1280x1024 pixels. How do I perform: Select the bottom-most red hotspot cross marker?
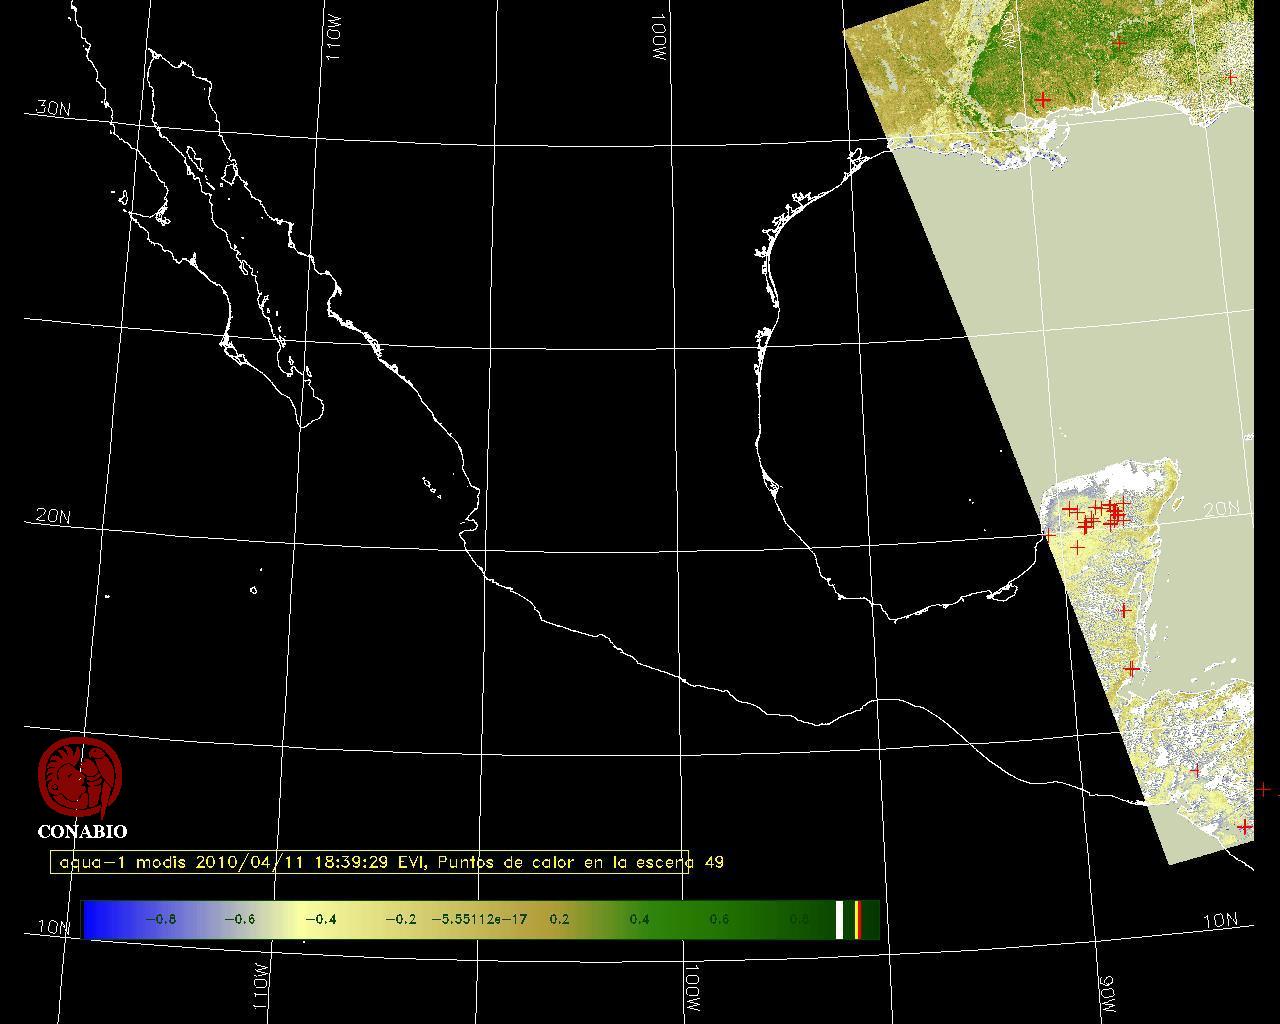coord(1245,826)
